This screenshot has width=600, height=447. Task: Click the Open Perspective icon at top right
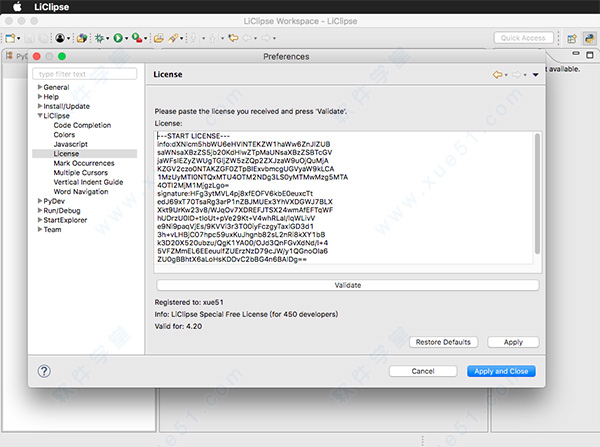click(x=570, y=38)
